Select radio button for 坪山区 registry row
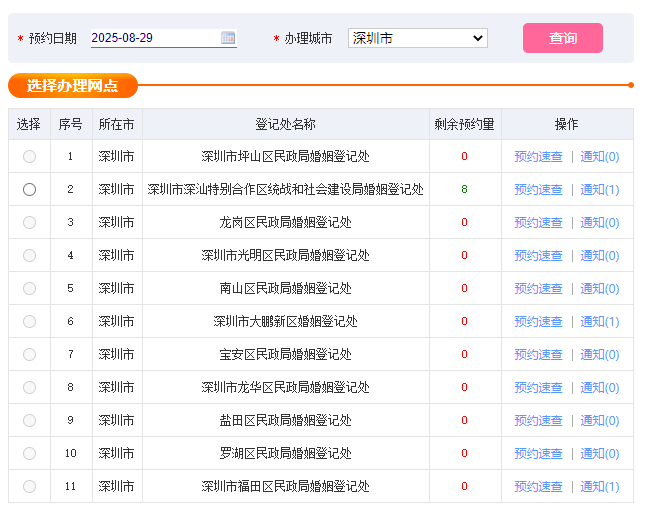 (x=29, y=156)
